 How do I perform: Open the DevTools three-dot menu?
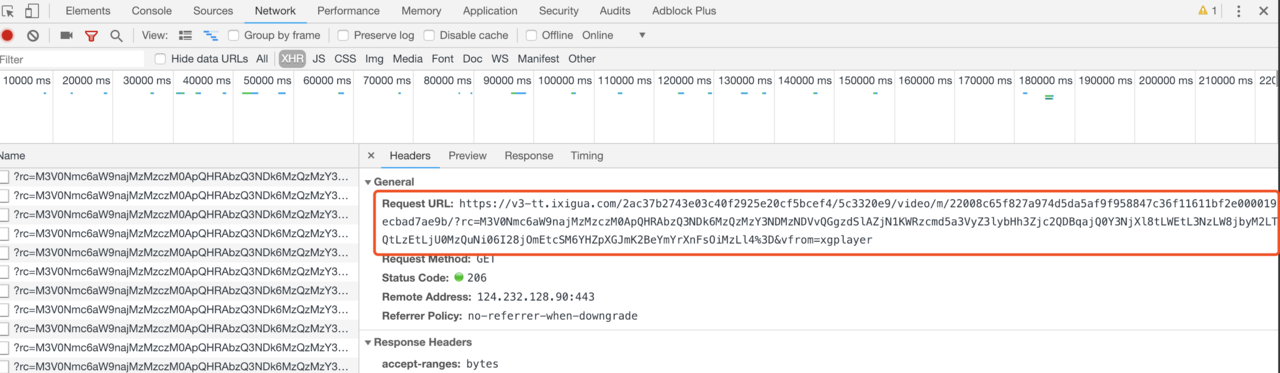[x=1239, y=11]
